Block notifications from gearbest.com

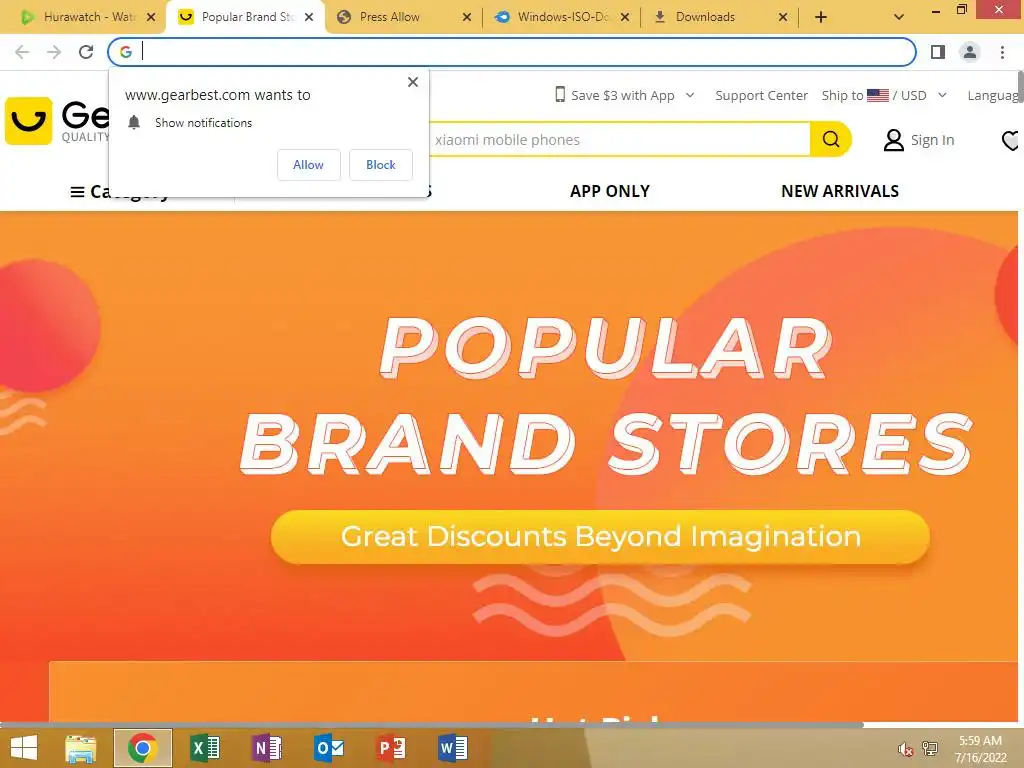[381, 165]
